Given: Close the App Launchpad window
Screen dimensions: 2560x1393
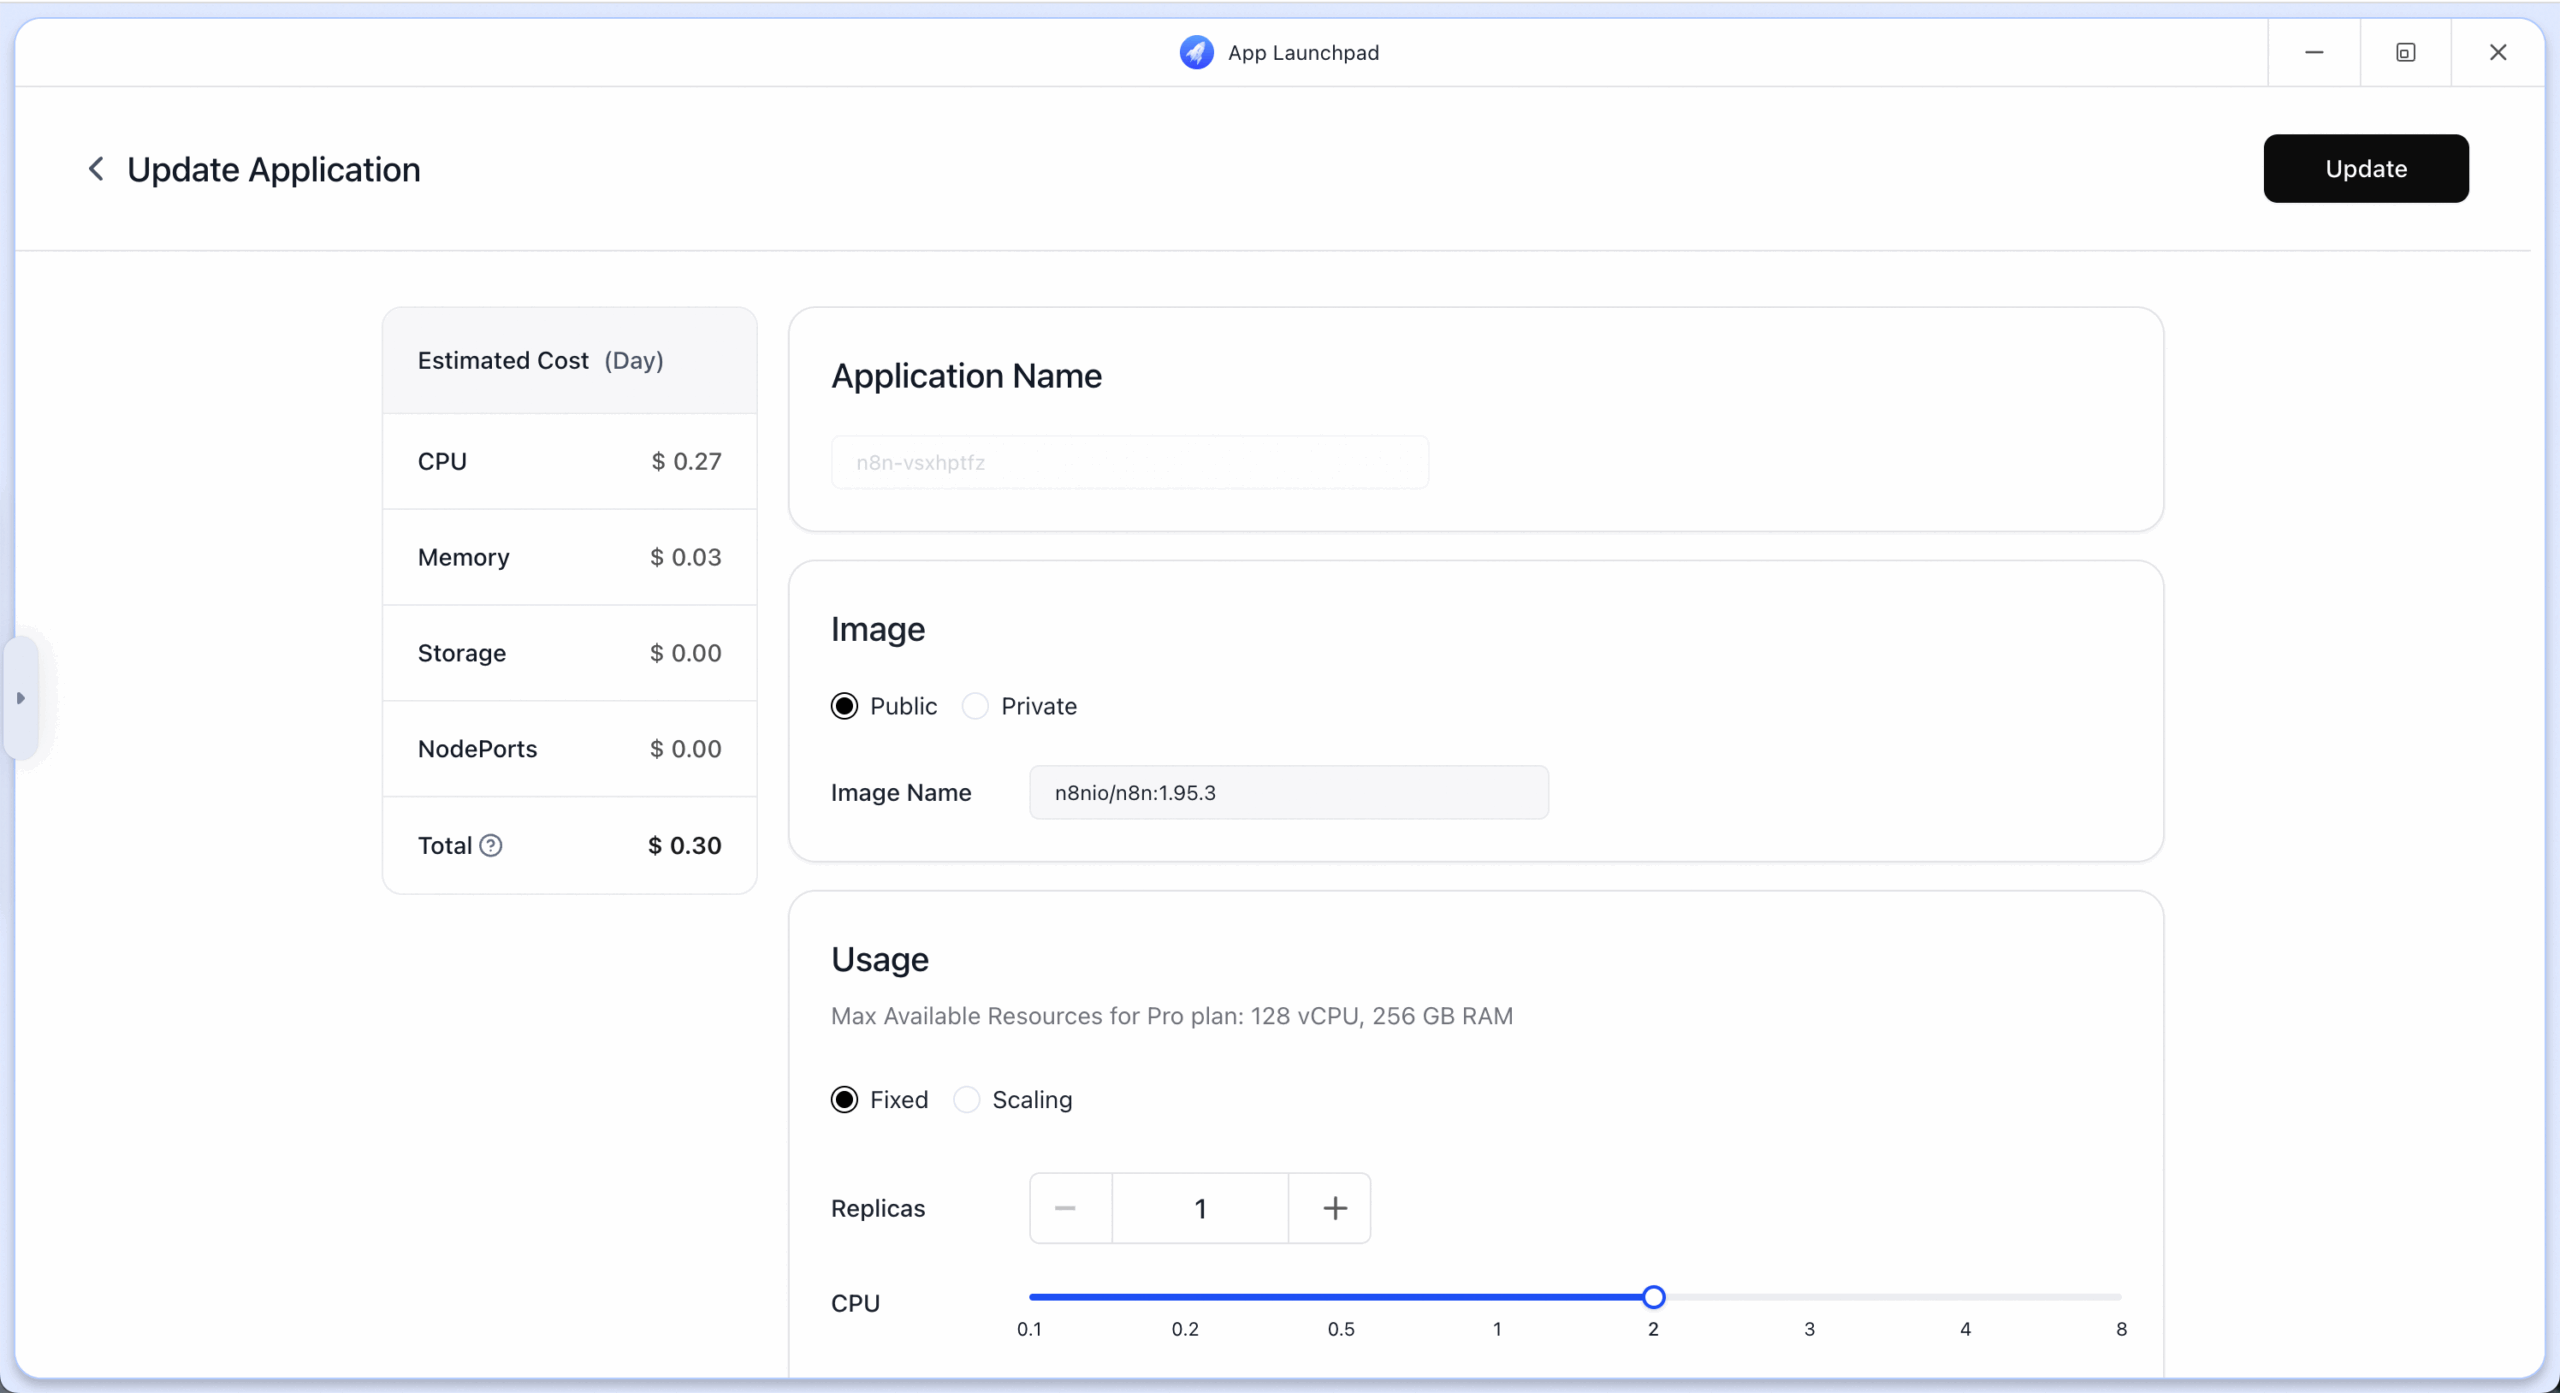Looking at the screenshot, I should (2498, 52).
